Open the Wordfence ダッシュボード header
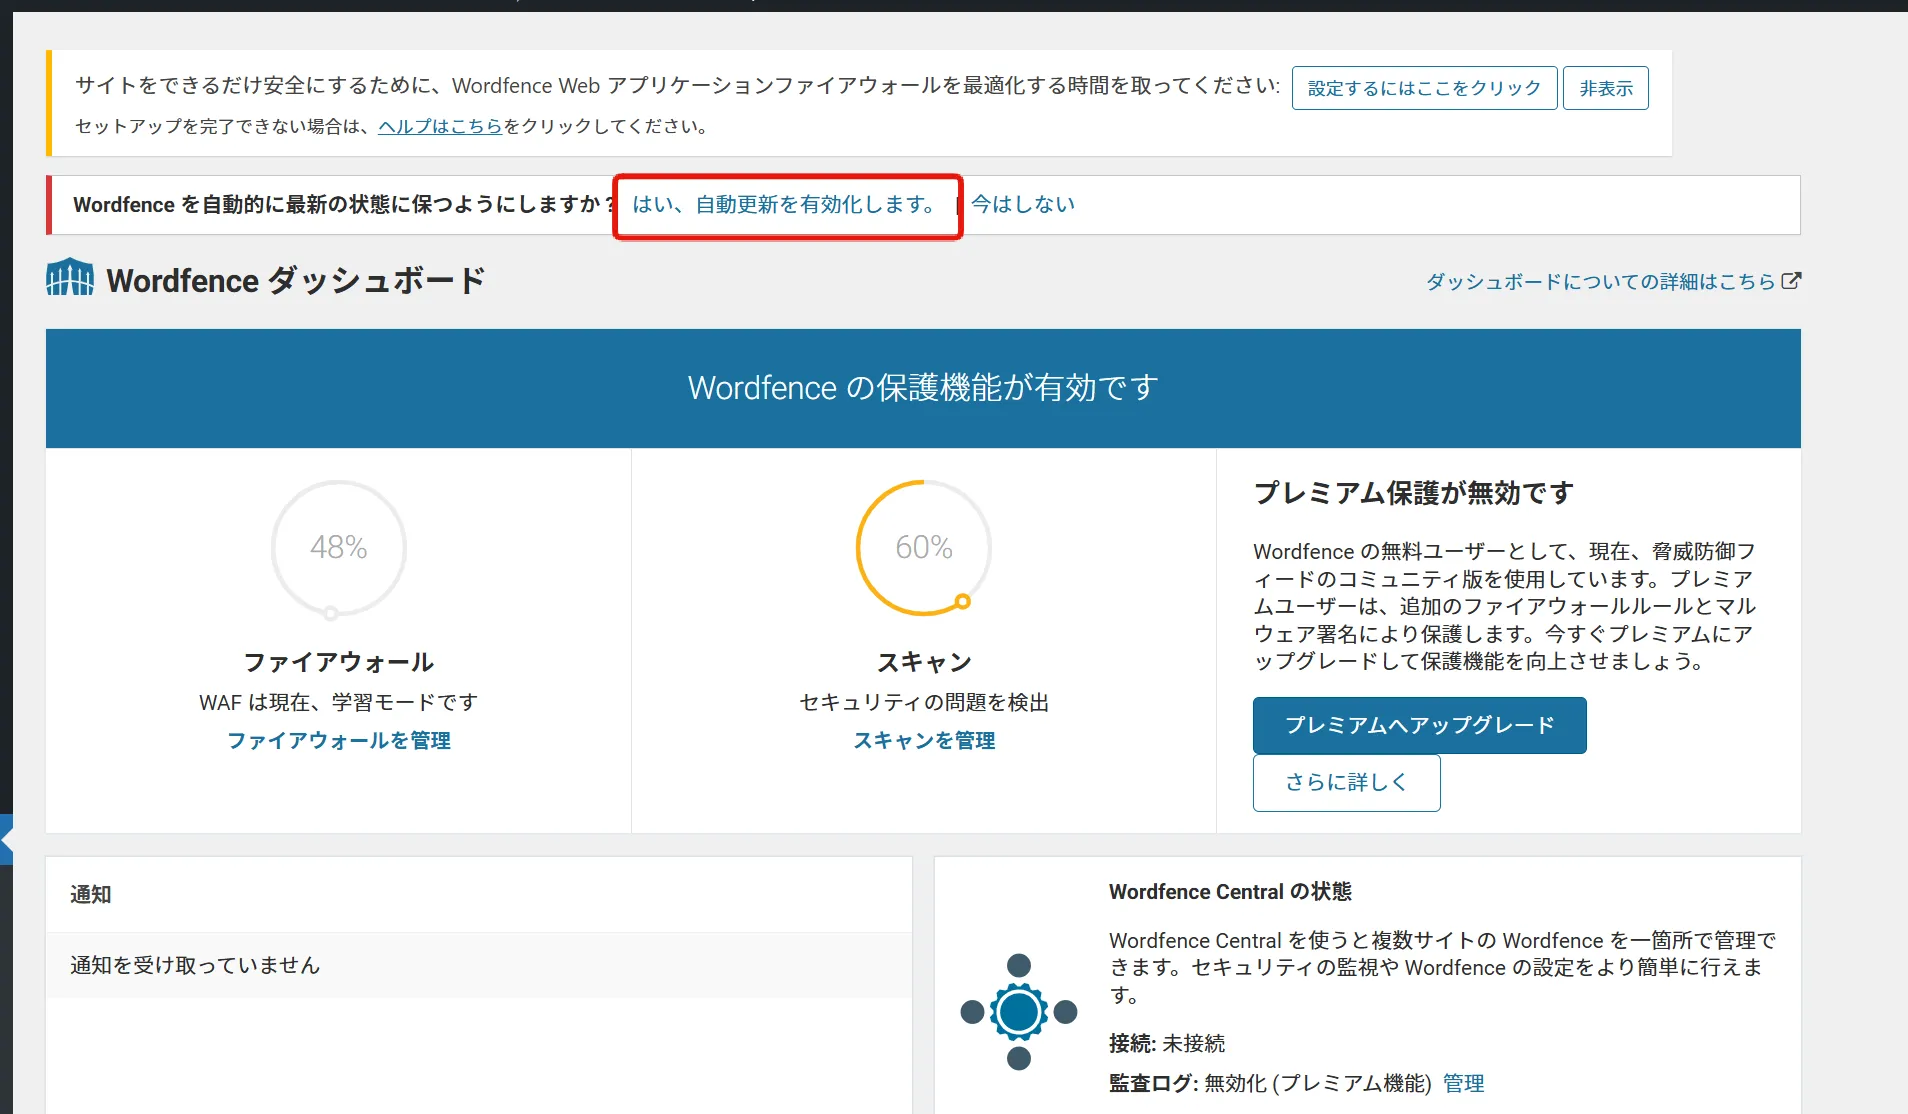Image resolution: width=1908 pixels, height=1114 pixels. click(x=295, y=280)
